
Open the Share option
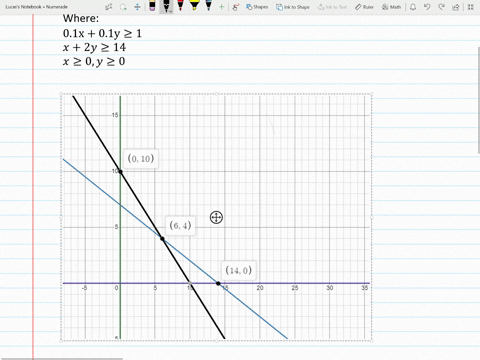tap(456, 7)
